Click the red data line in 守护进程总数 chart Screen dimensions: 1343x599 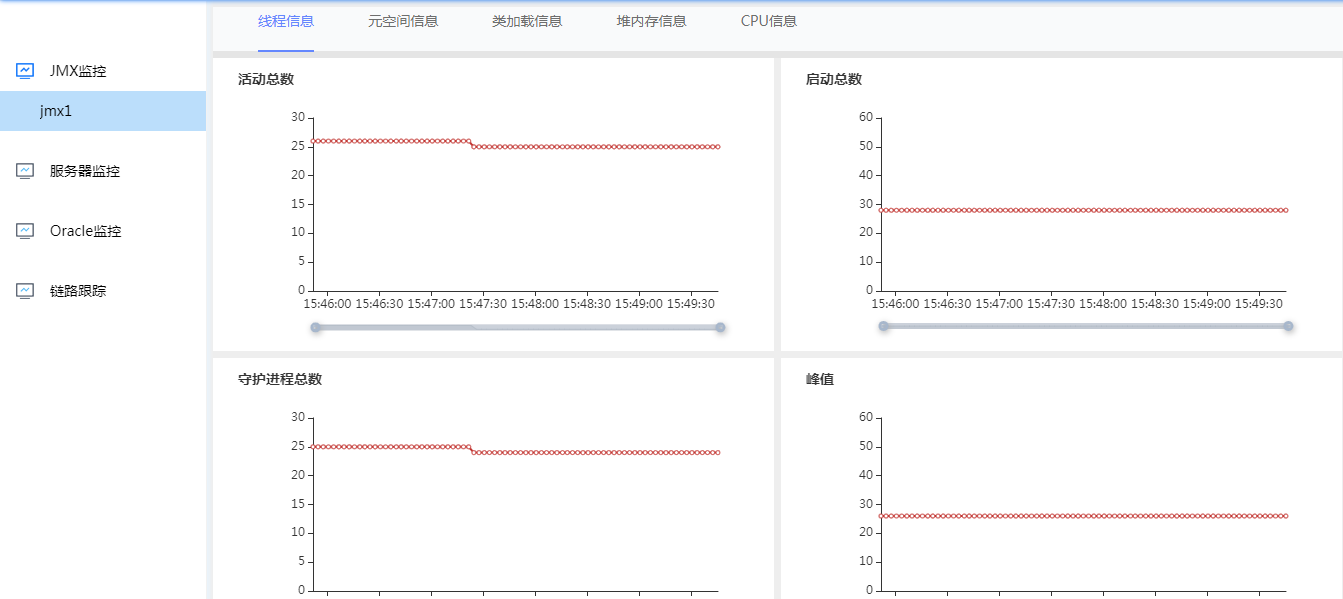(x=600, y=453)
